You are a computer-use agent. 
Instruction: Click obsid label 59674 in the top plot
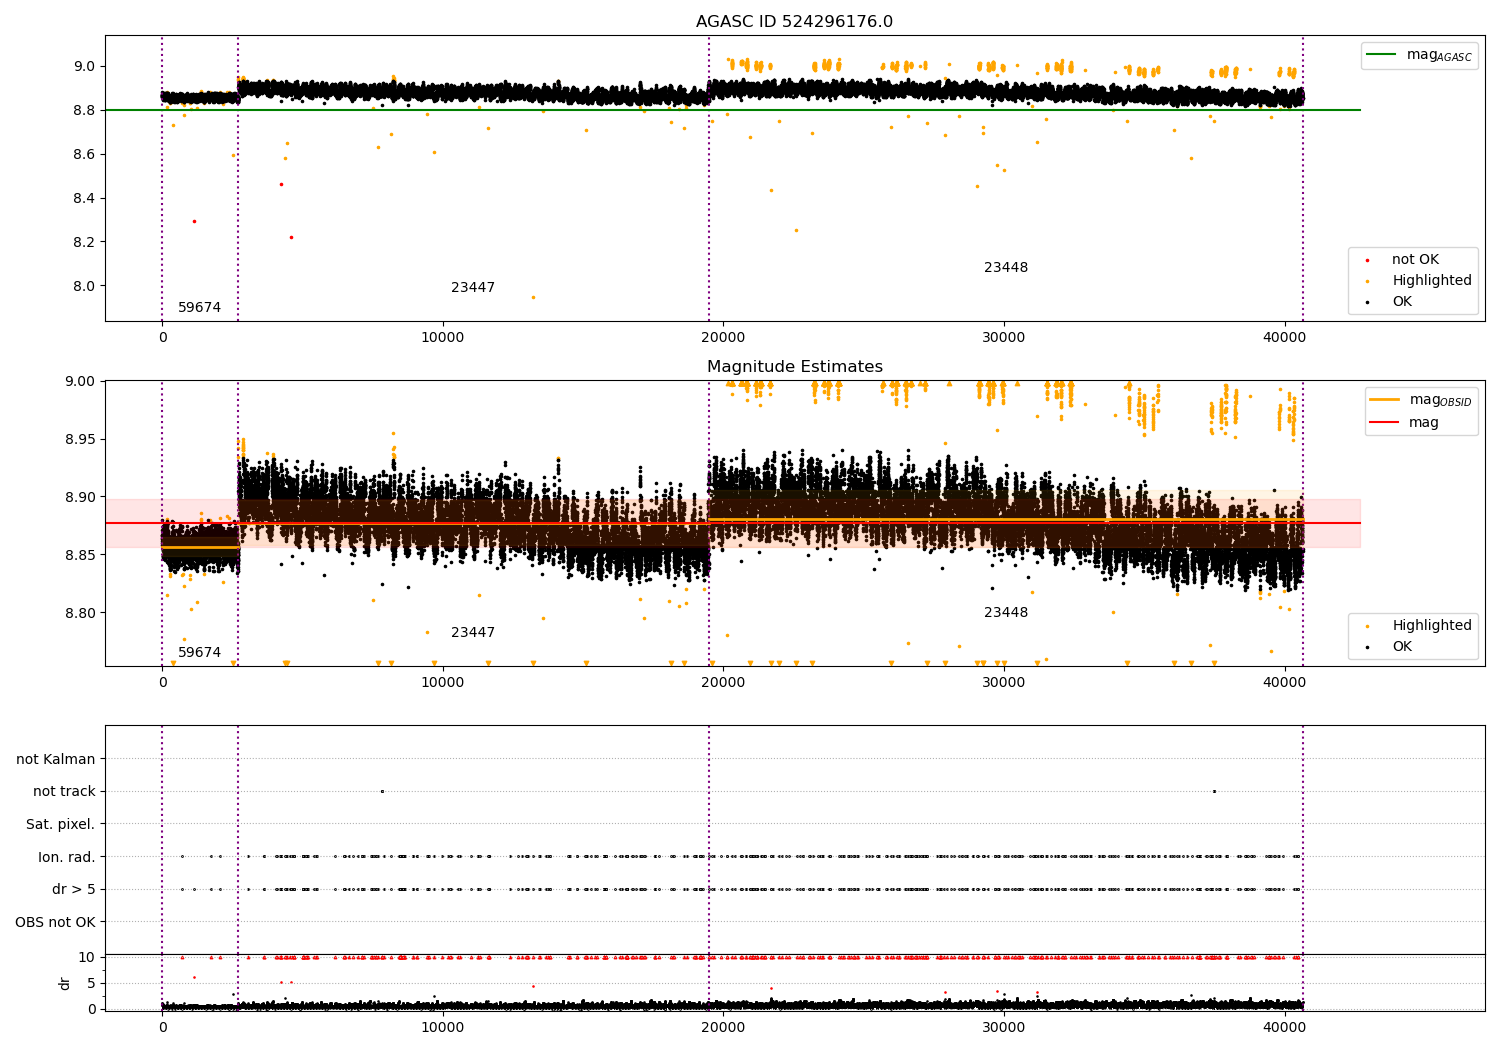(x=200, y=308)
